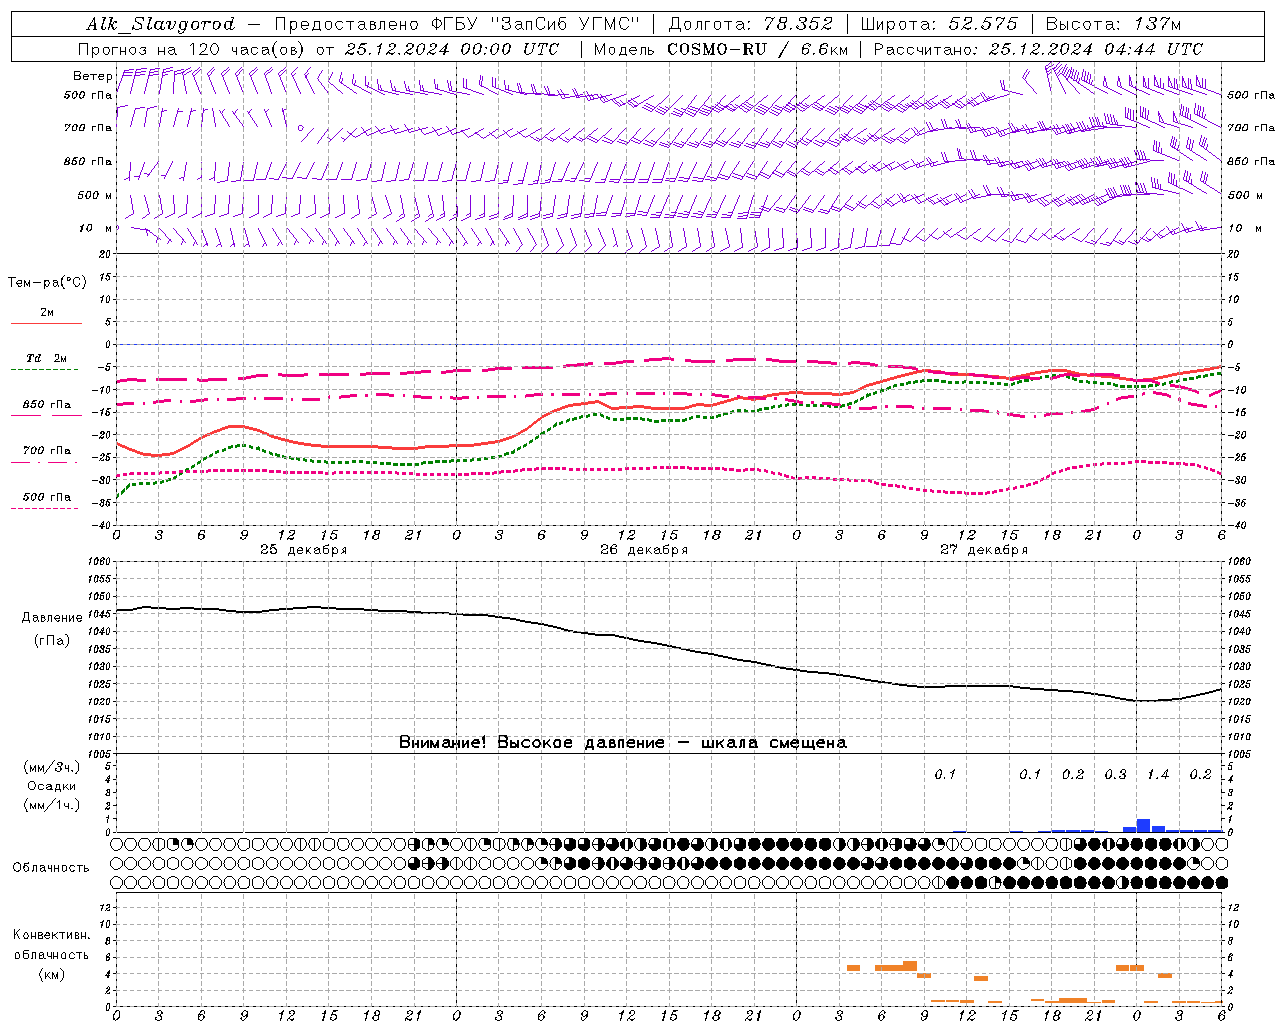The image size is (1280, 1024).
Task: Click the 'Конвективн.' convective cloud label
Action: click(52, 935)
